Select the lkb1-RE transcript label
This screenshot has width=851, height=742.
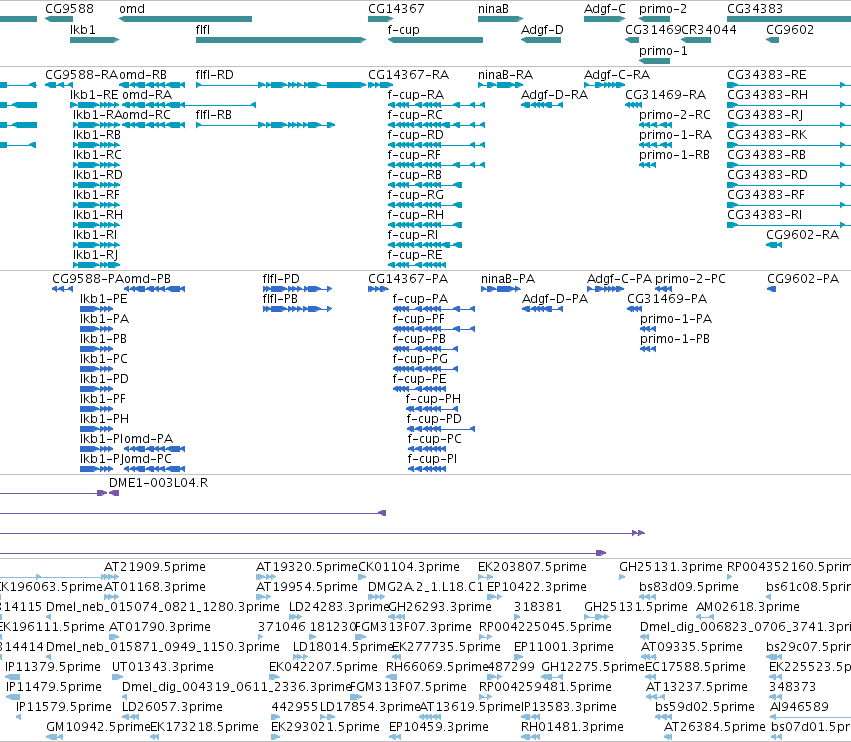(x=94, y=95)
